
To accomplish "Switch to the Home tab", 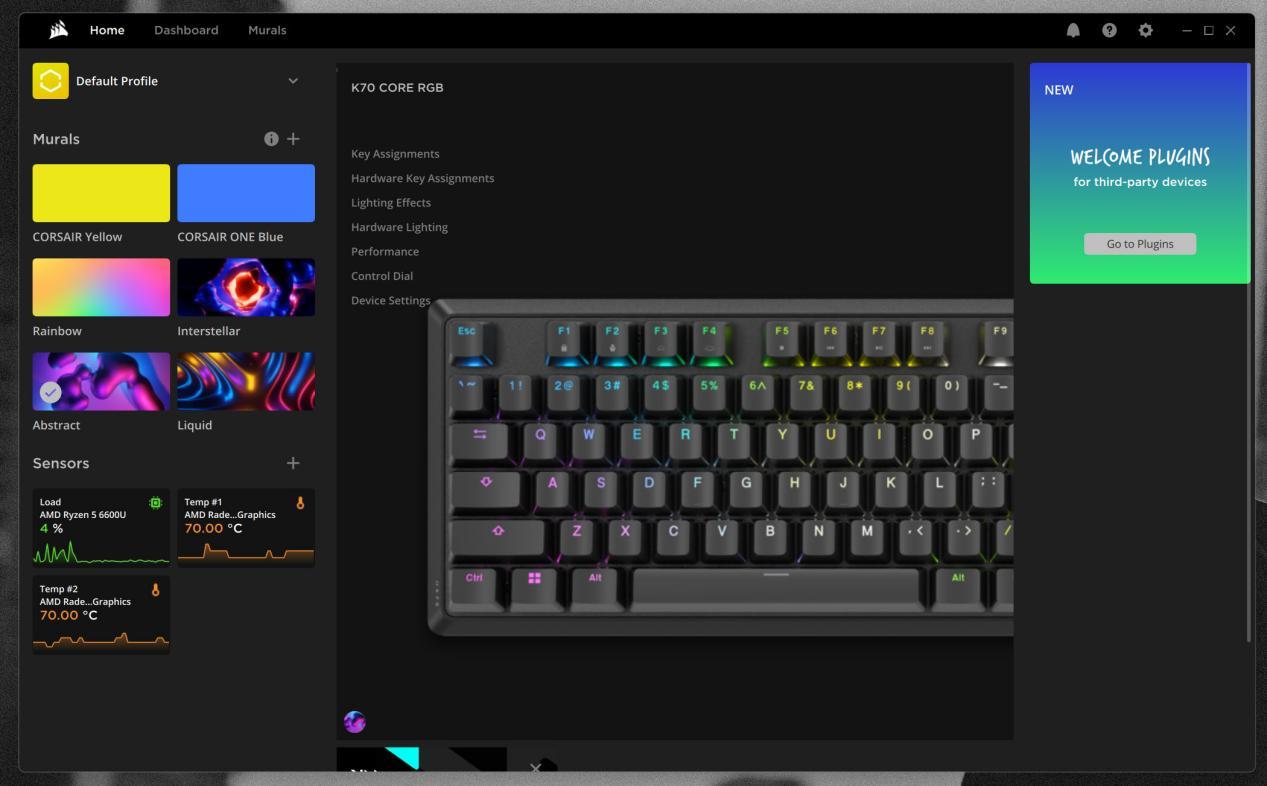I will point(107,30).
